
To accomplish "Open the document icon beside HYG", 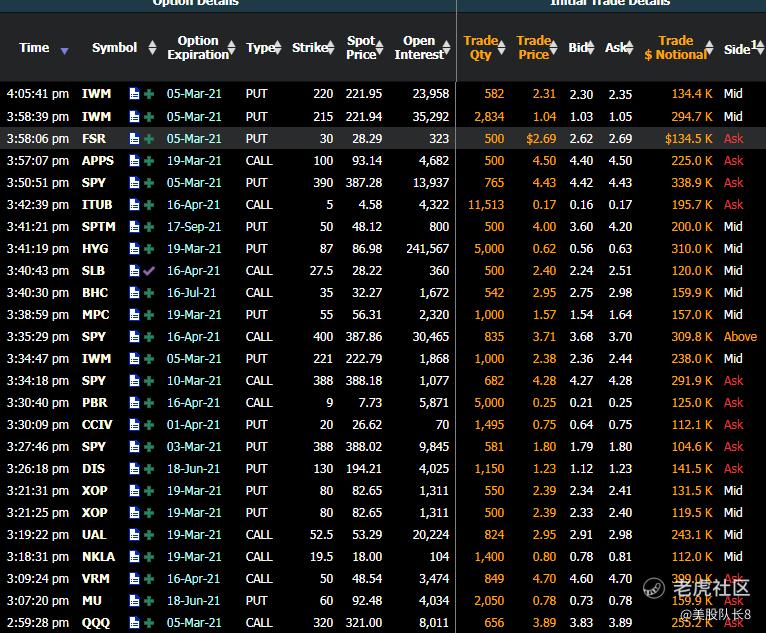I will pyautogui.click(x=134, y=248).
